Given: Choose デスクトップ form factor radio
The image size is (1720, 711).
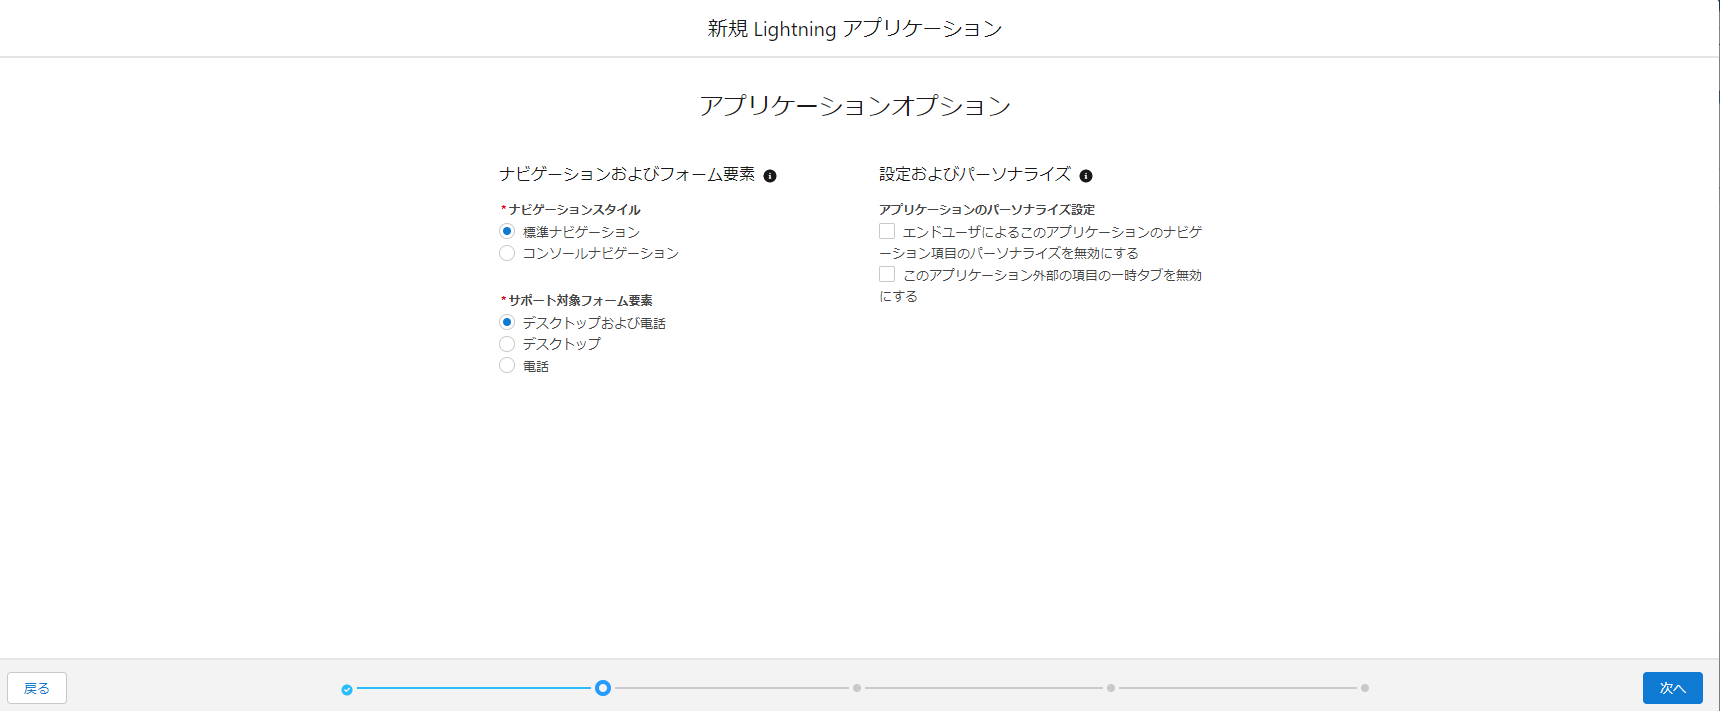Looking at the screenshot, I should pos(507,344).
